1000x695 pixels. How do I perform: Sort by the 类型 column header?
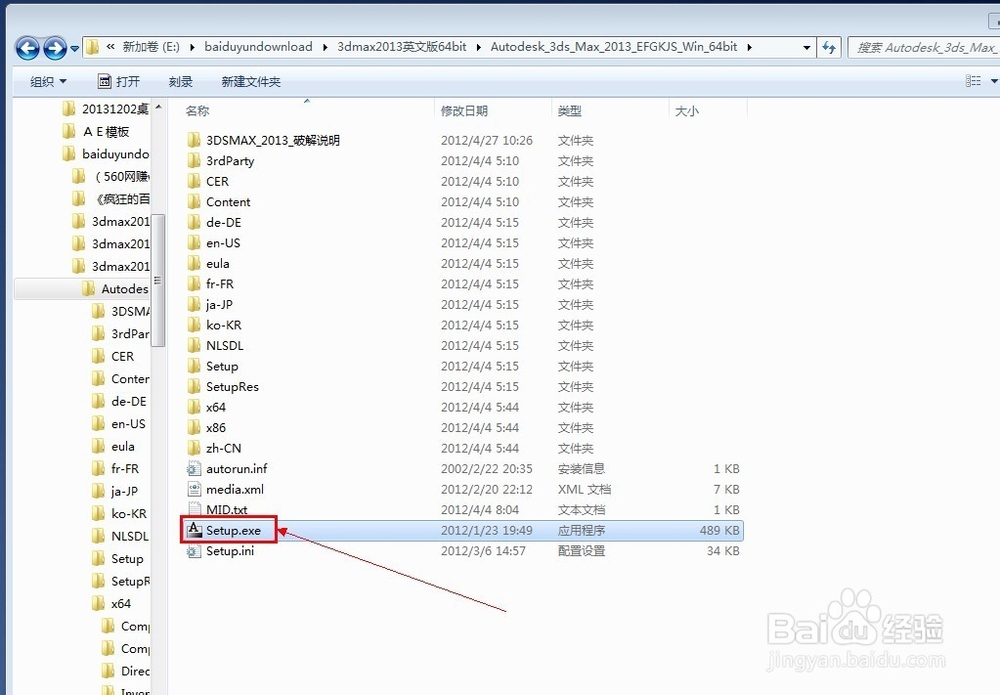pos(570,111)
